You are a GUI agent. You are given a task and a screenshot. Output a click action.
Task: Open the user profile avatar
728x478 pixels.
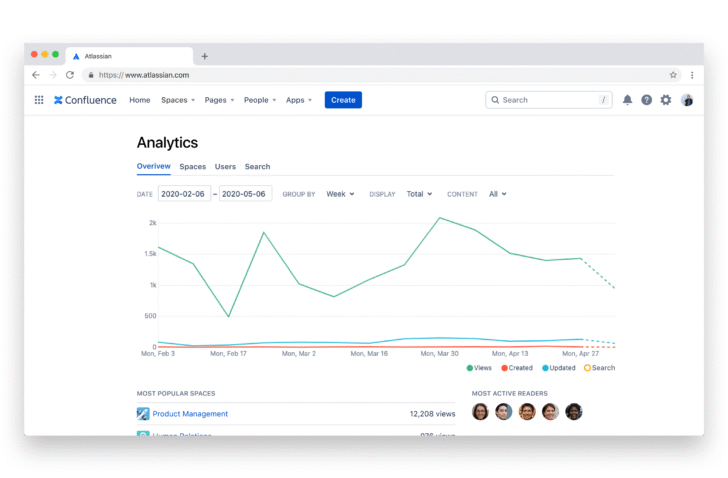(x=687, y=100)
